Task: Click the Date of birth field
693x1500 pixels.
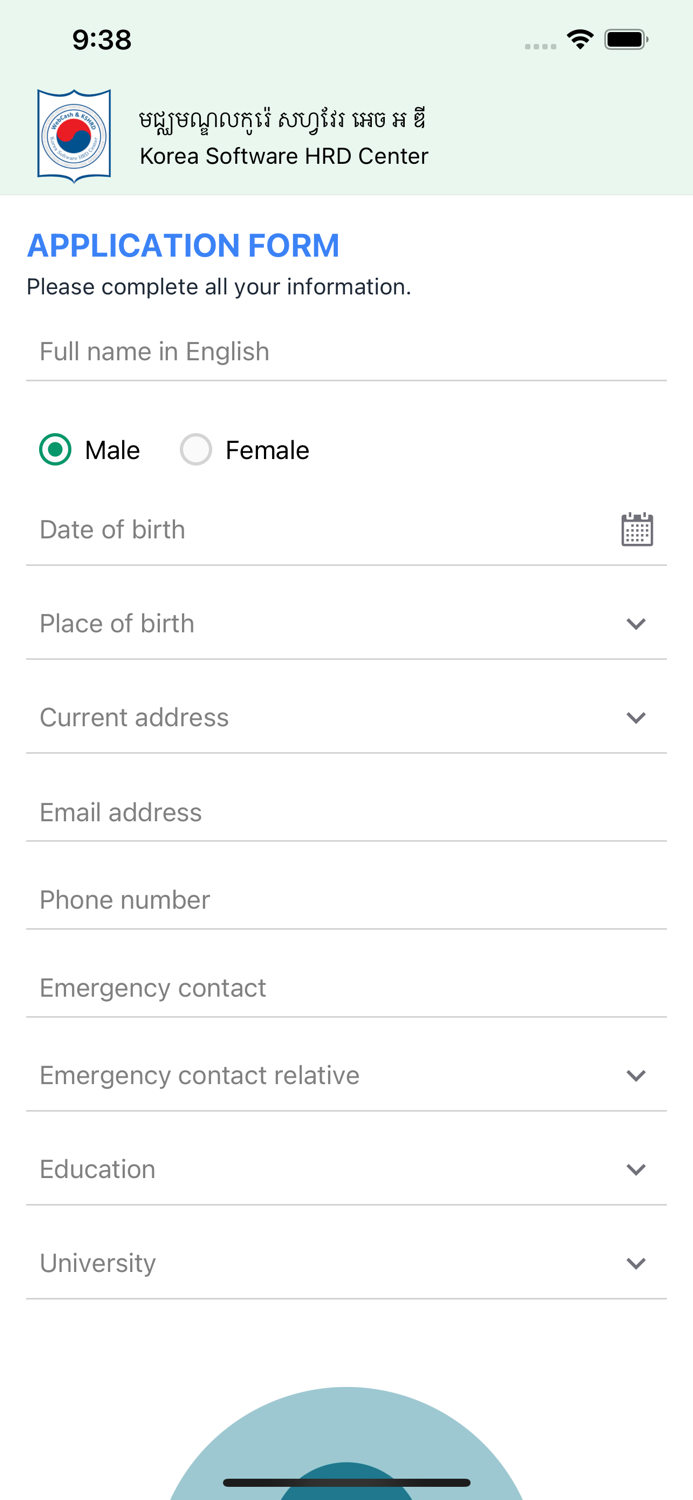Action: [x=300, y=529]
